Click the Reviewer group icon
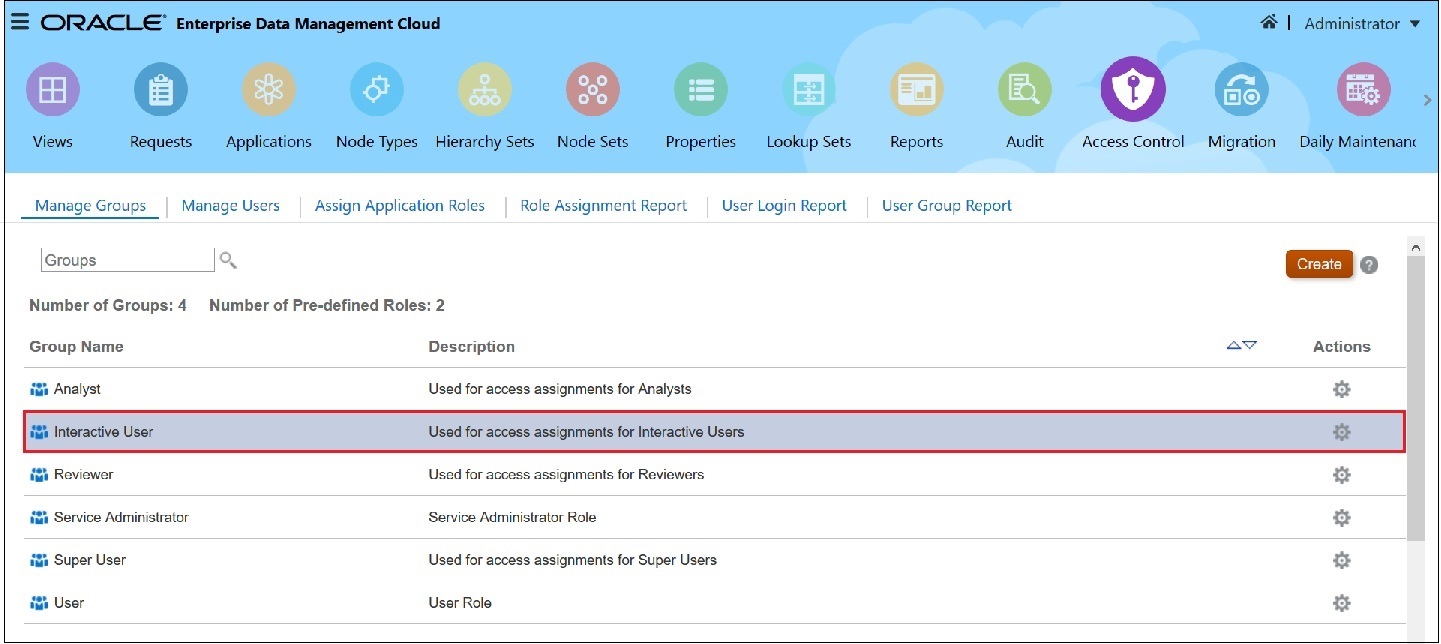The image size is (1441, 644). pos(39,475)
